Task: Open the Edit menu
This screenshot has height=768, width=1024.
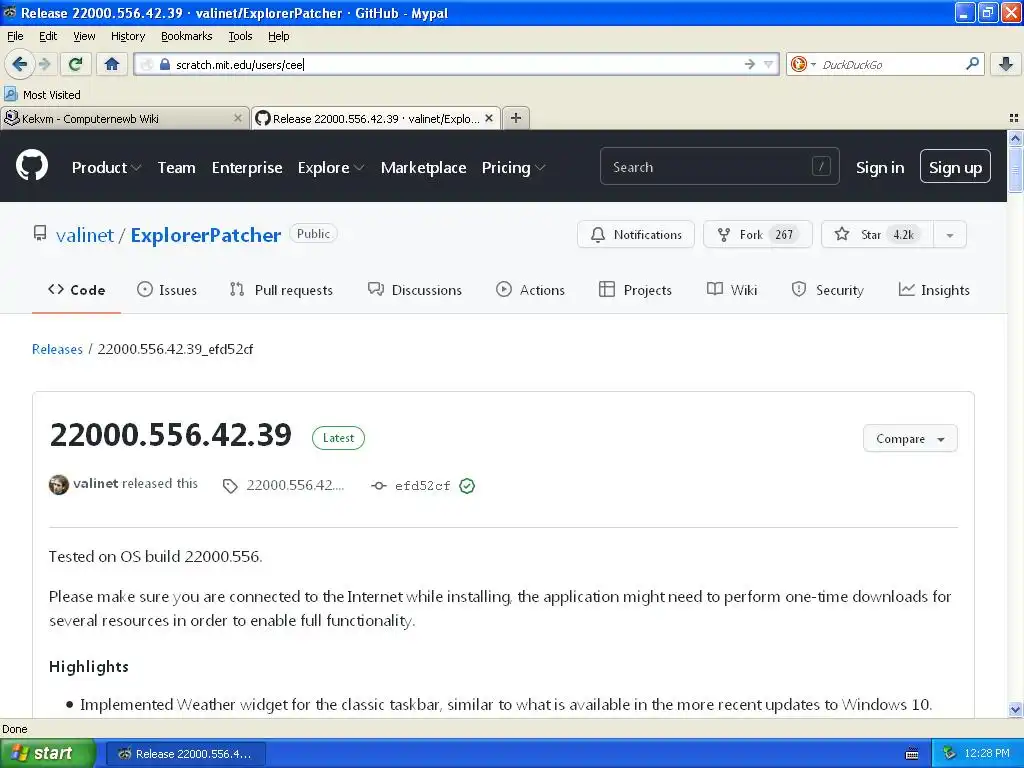Action: pos(48,36)
